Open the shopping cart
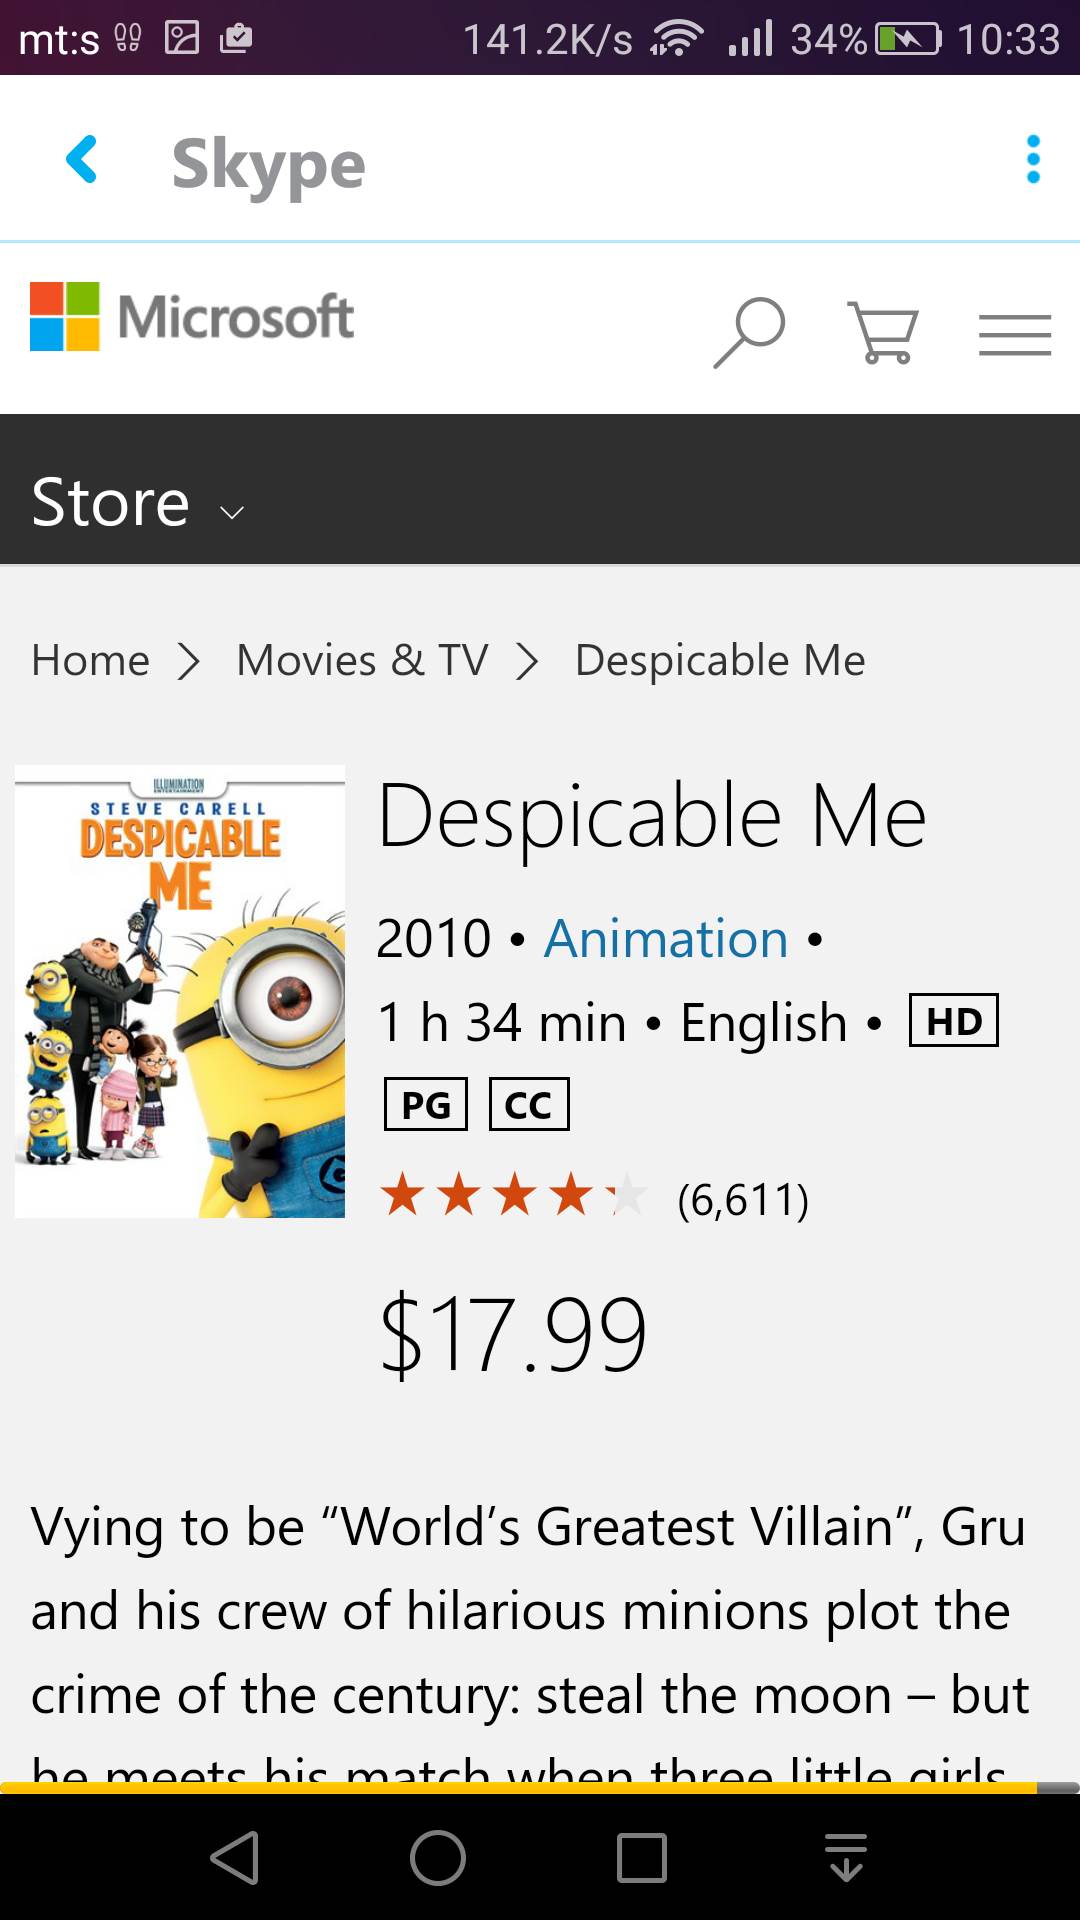1080x1920 pixels. 882,332
